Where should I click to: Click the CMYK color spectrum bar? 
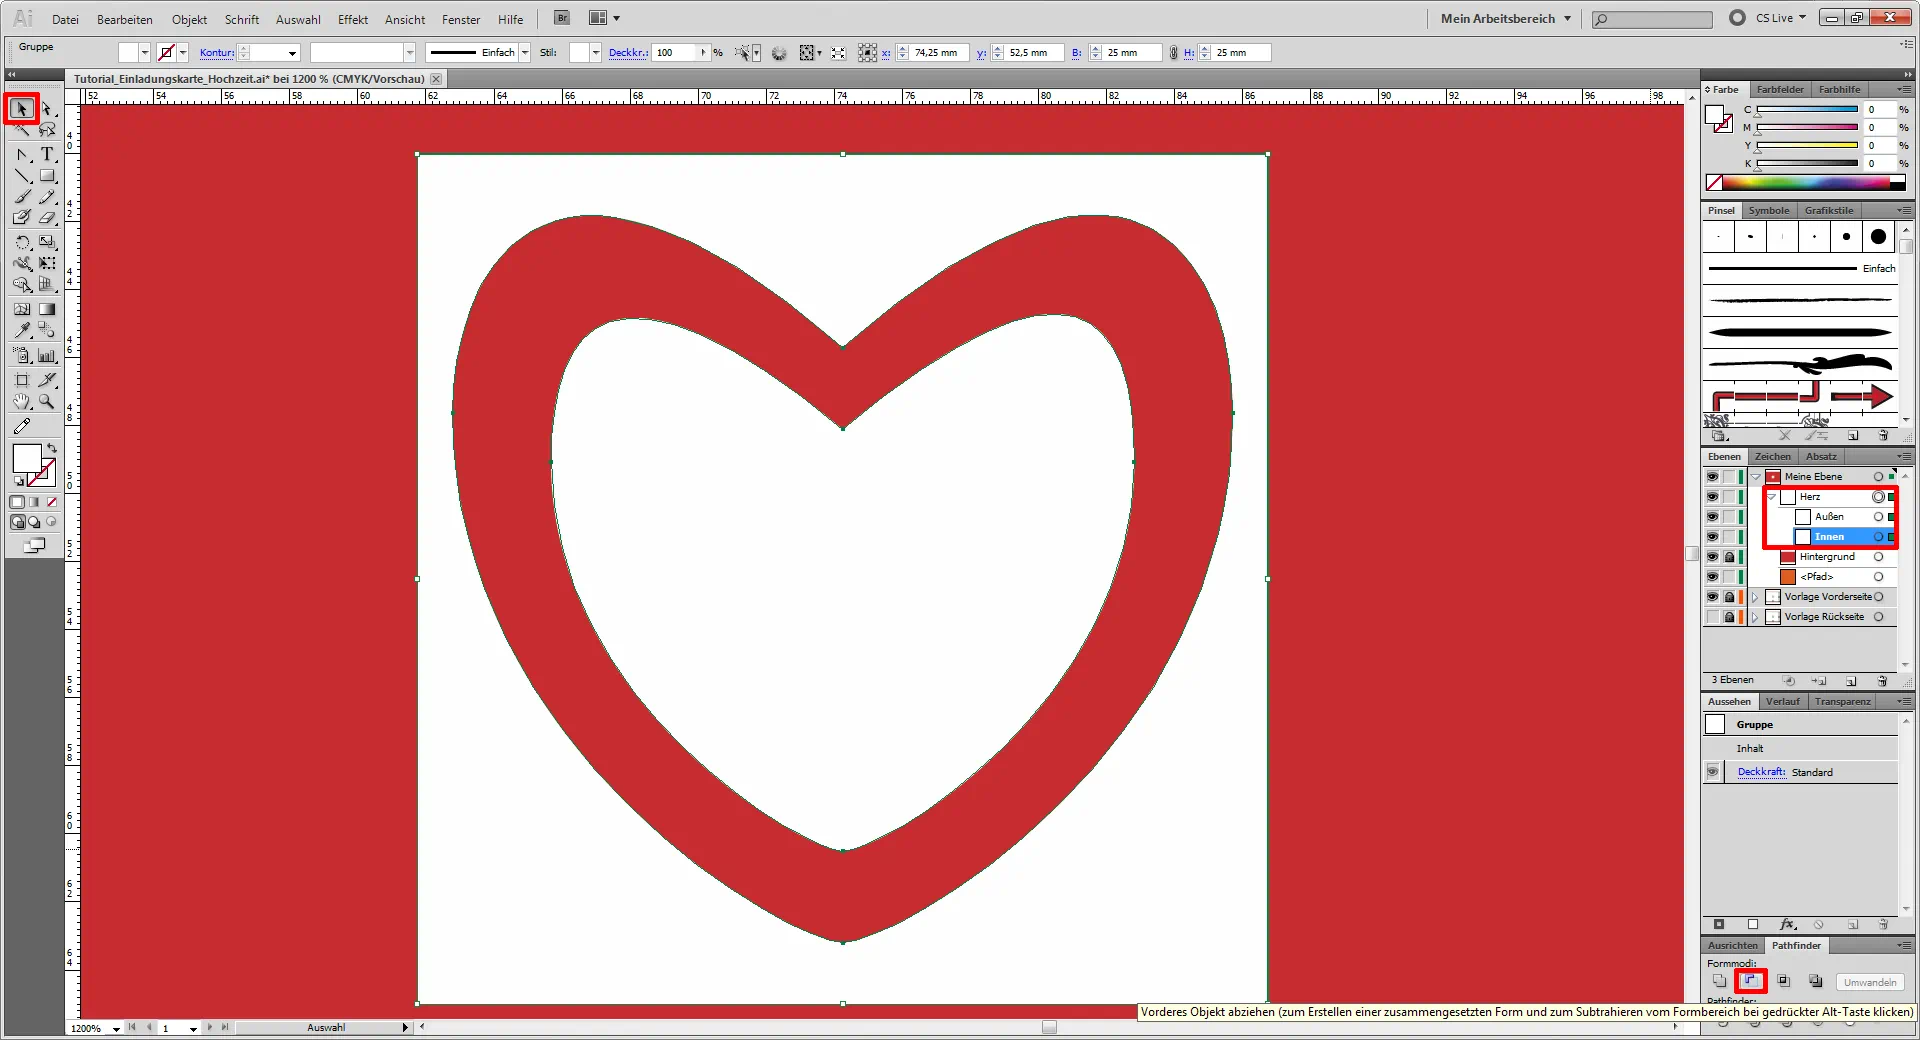tap(1808, 183)
